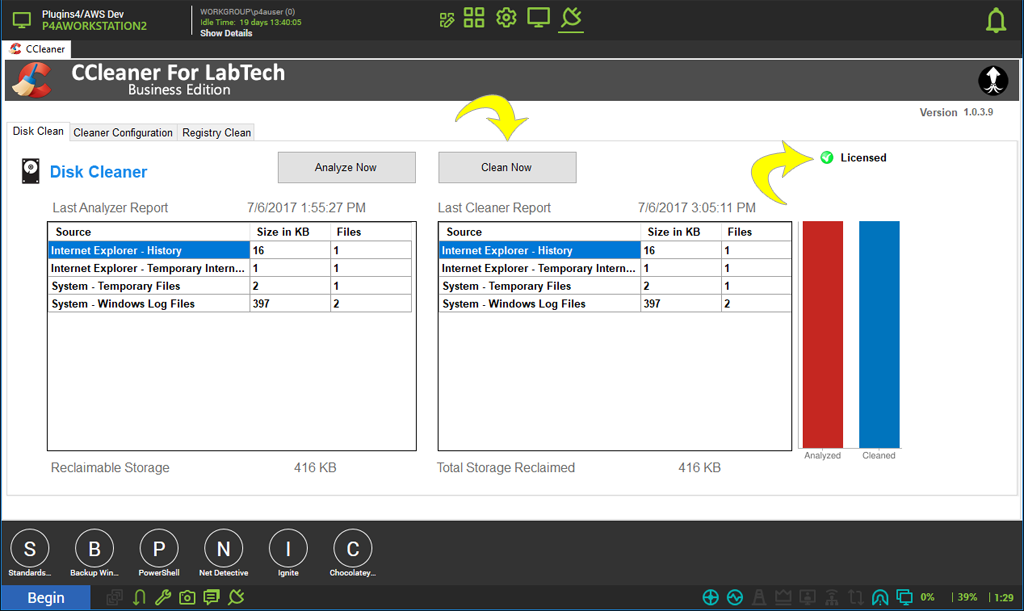Viewport: 1024px width, 611px height.
Task: Click the greyed up-down arrows icon
Action: pos(856,597)
